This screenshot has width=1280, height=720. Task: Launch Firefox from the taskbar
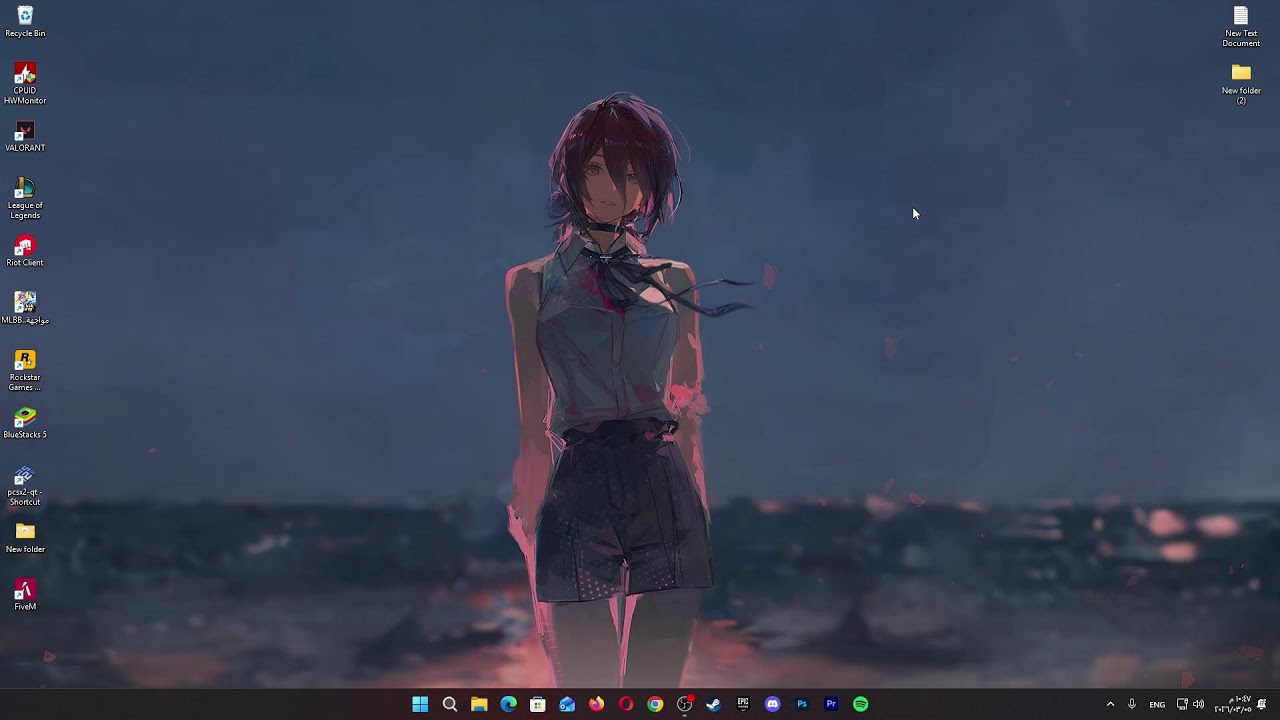596,704
